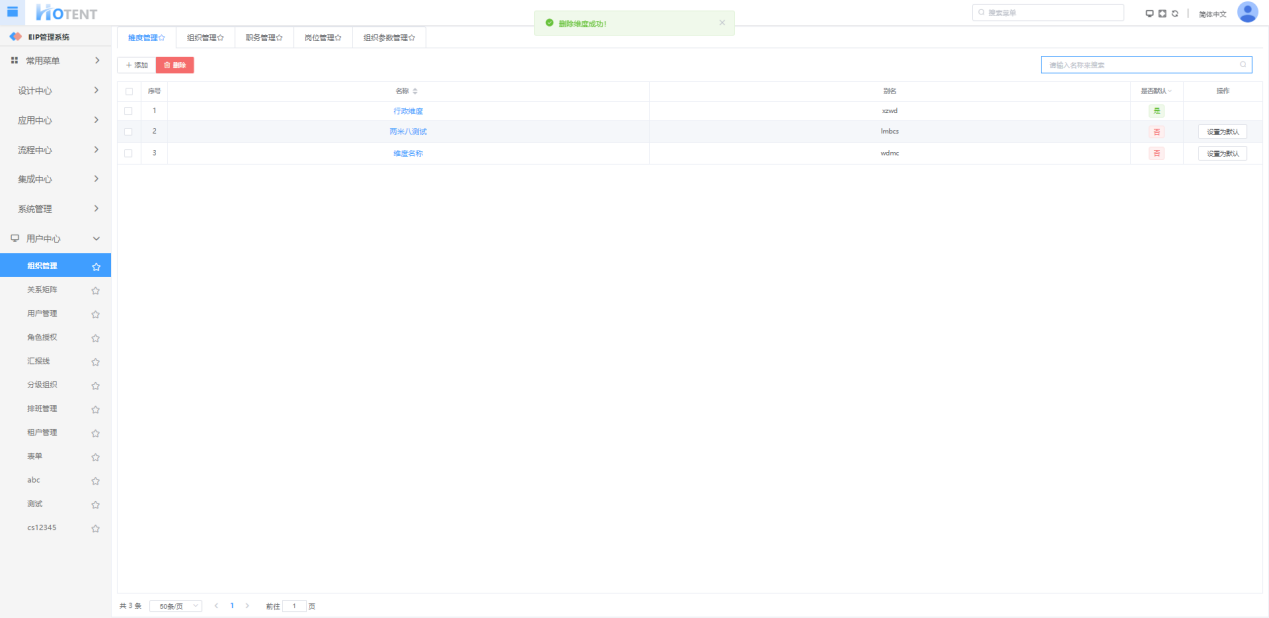Click the 添加 button
Image resolution: width=1269 pixels, height=618 pixels.
(136, 65)
